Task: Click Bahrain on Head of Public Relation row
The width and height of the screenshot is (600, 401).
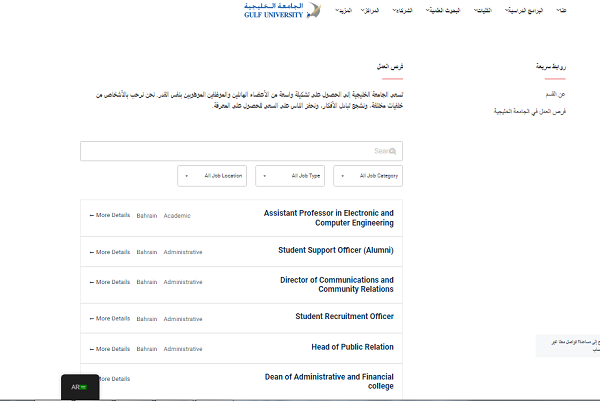Action: coord(147,349)
